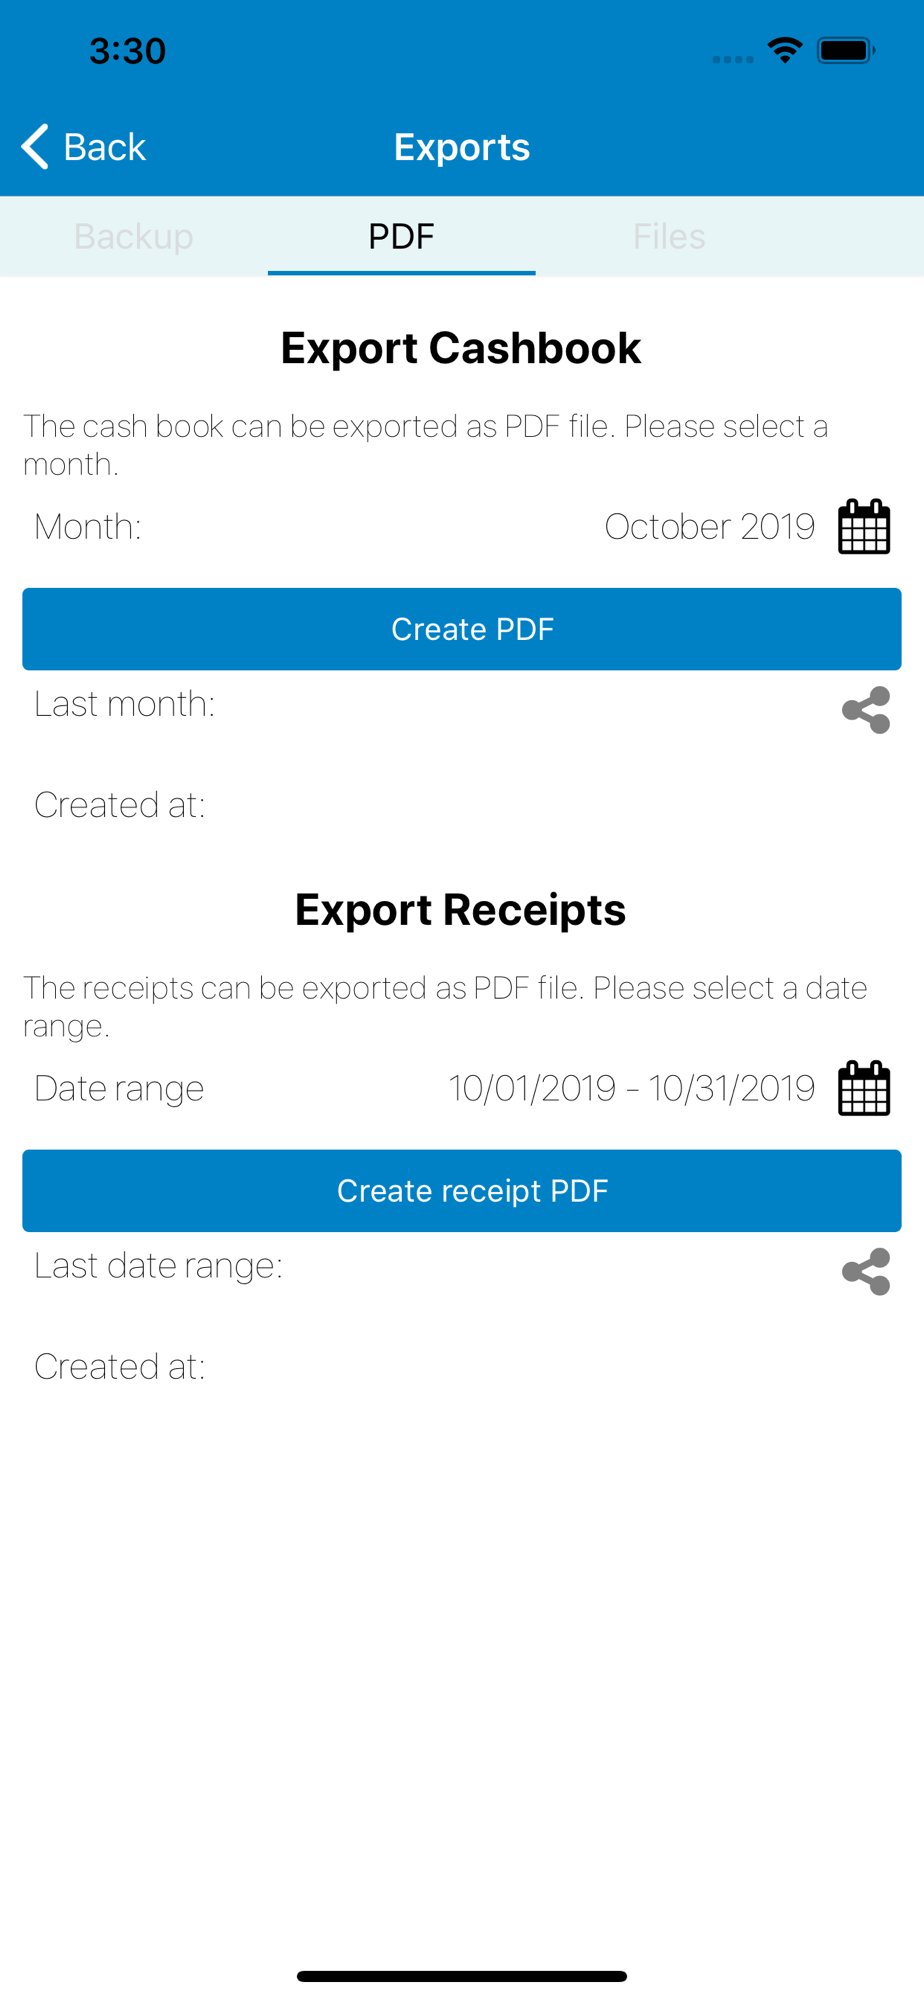Image resolution: width=924 pixels, height=2000 pixels.
Task: Tap share icon beside Last date range
Action: tap(866, 1272)
